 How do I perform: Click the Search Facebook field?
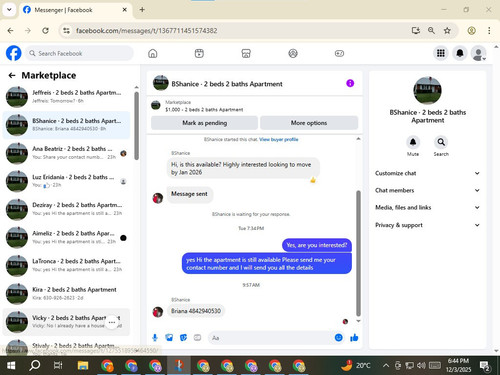[x=79, y=53]
